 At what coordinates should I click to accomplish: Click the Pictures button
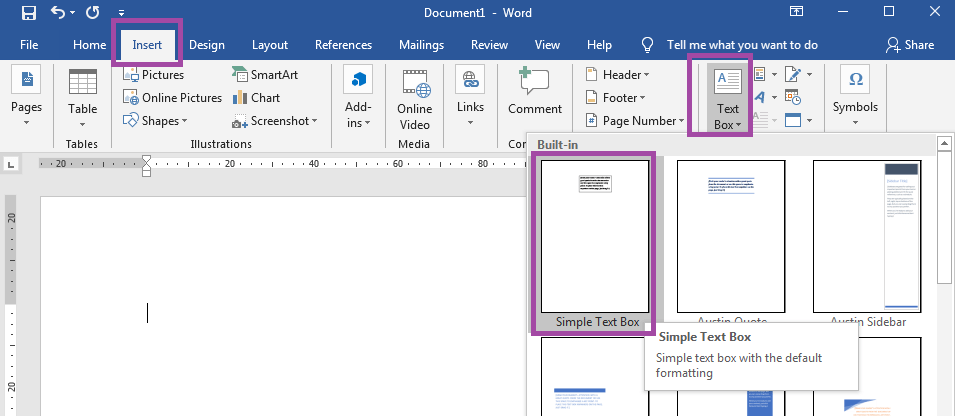pos(153,75)
